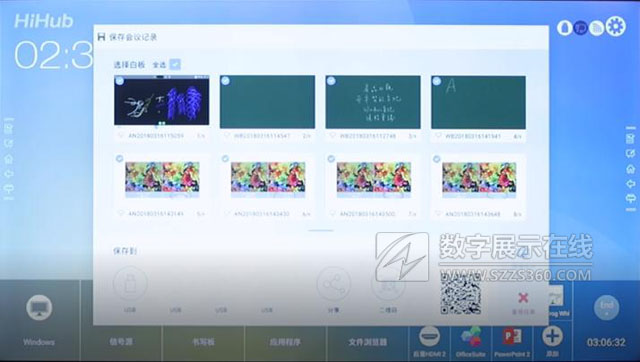The width and height of the screenshot is (640, 362).
Task: Deselect the fifth colorful image thumbnail checkmark
Action: (119, 158)
